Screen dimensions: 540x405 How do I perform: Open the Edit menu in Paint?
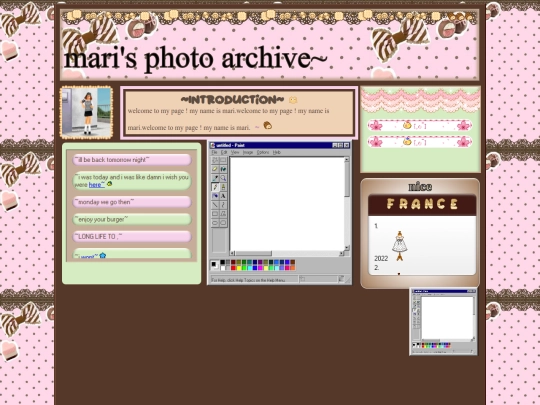pyautogui.click(x=224, y=152)
